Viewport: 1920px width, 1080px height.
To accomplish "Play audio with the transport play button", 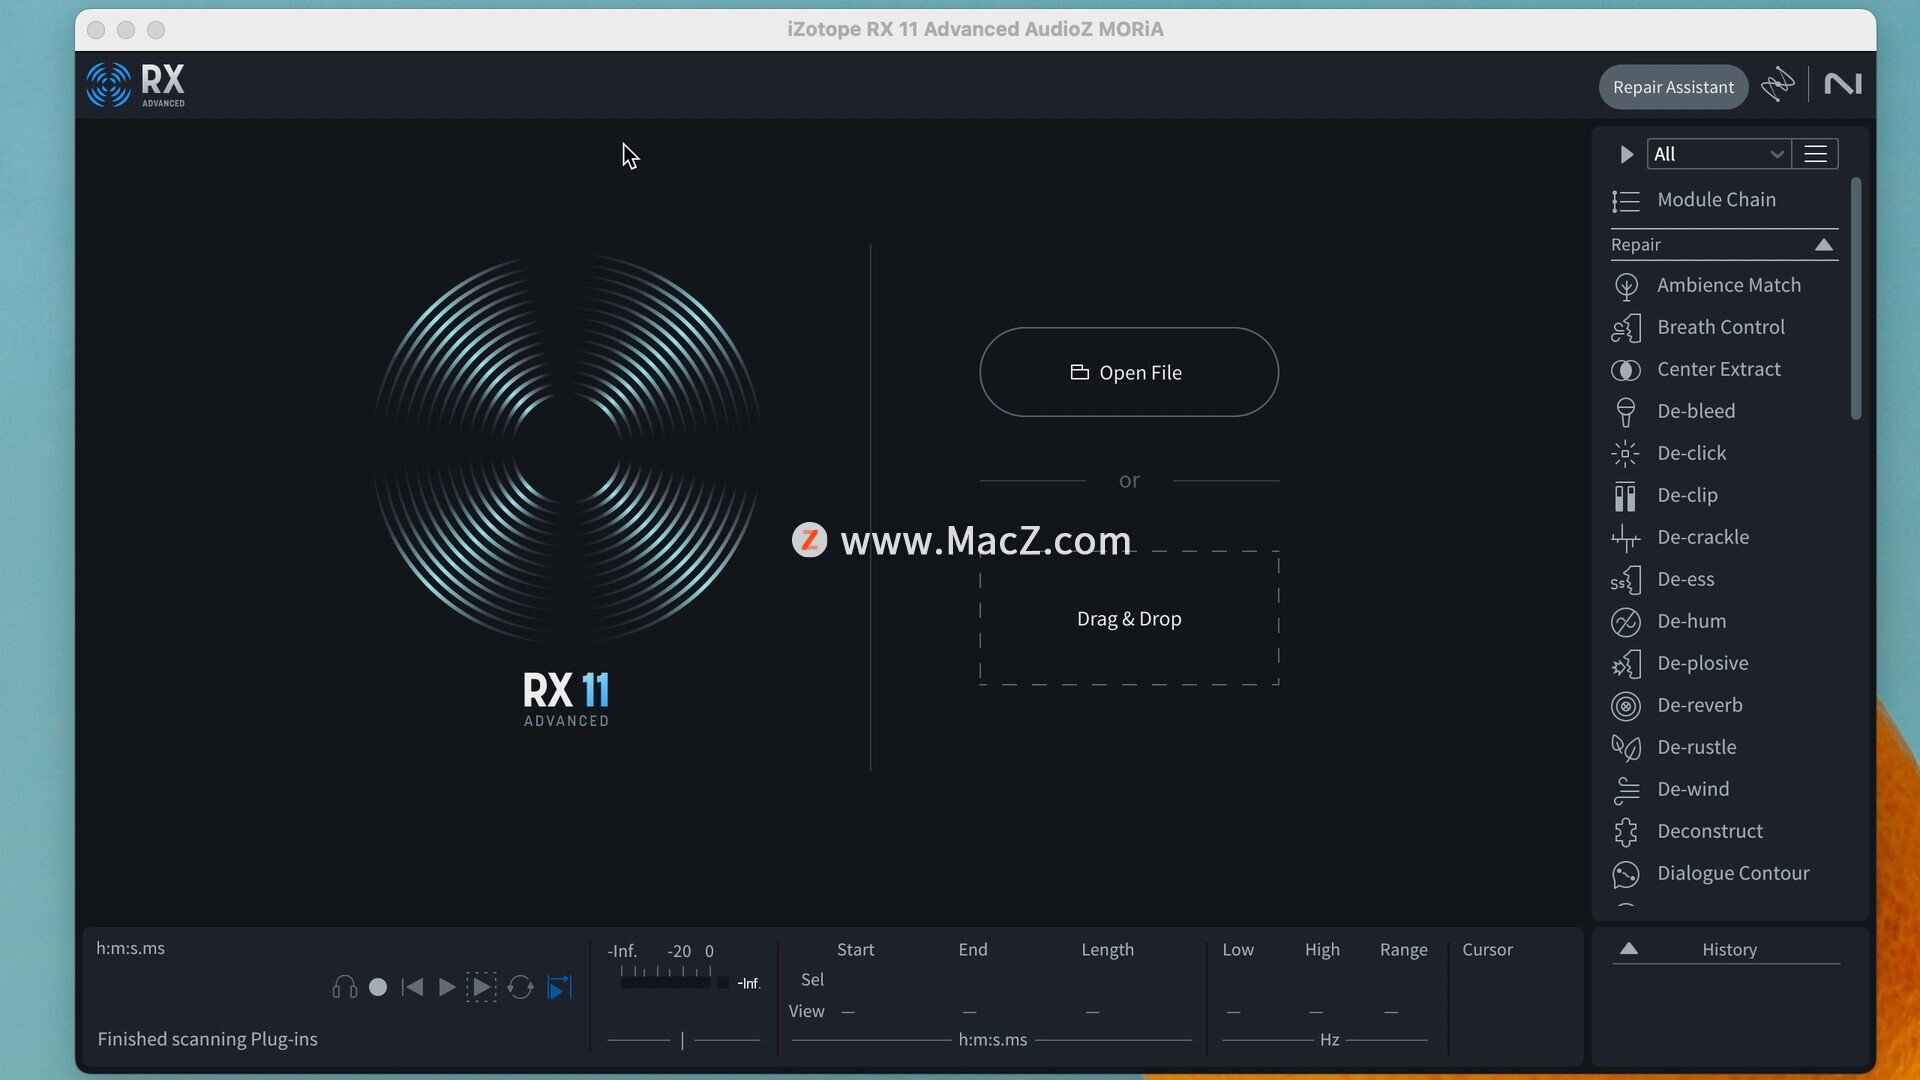I will [x=447, y=988].
